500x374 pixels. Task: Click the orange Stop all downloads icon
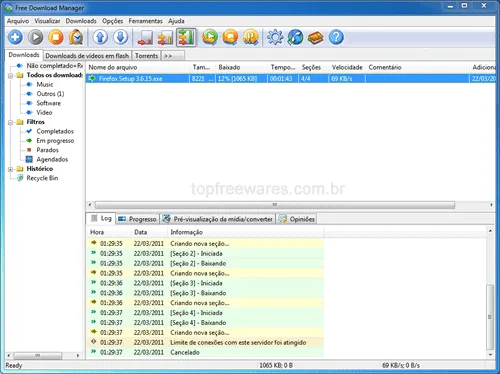(230, 37)
